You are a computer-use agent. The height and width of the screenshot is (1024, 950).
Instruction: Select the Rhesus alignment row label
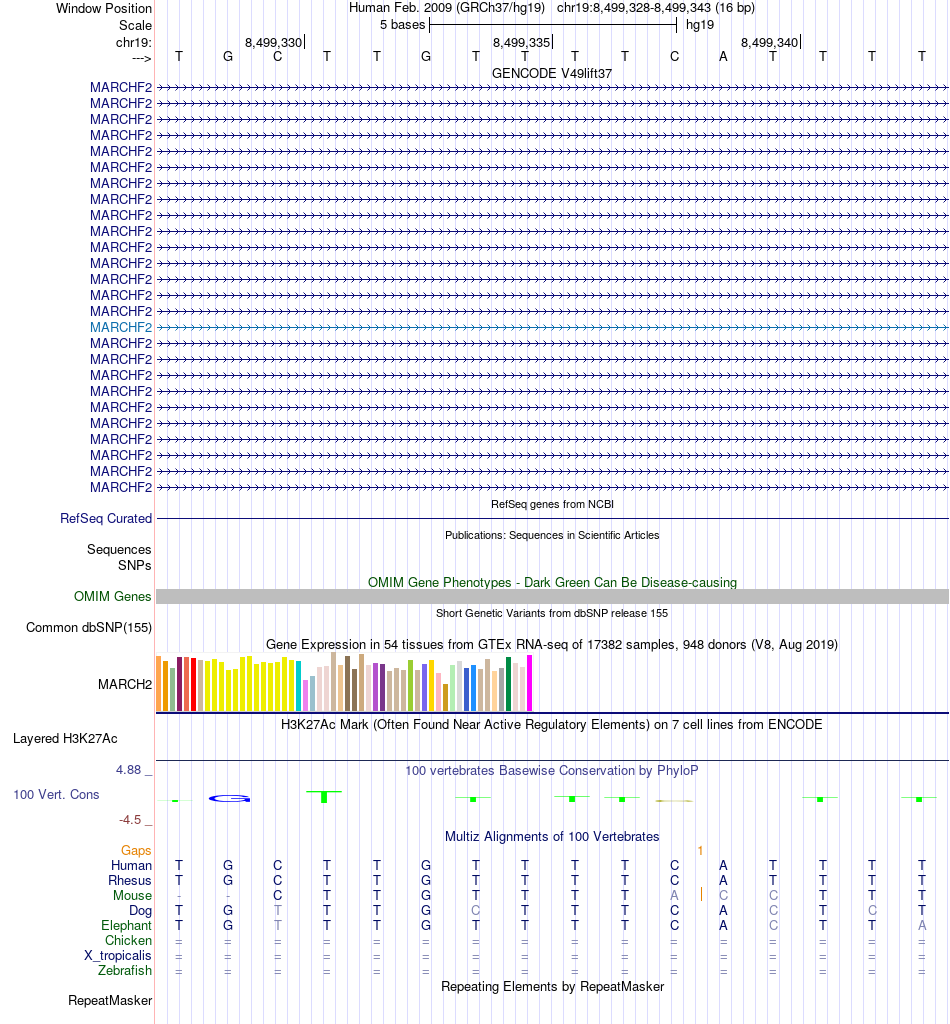130,880
